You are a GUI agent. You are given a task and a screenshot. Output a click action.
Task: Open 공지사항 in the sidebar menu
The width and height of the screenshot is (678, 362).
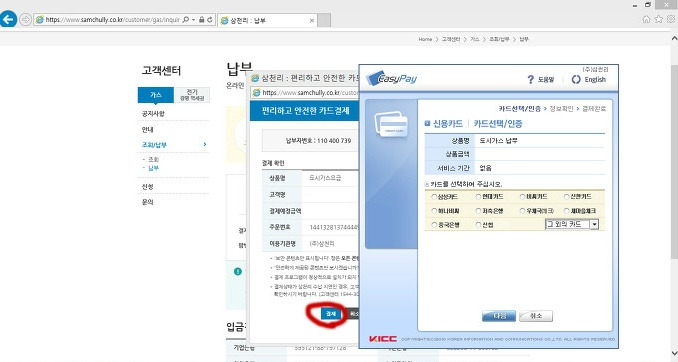(x=153, y=113)
